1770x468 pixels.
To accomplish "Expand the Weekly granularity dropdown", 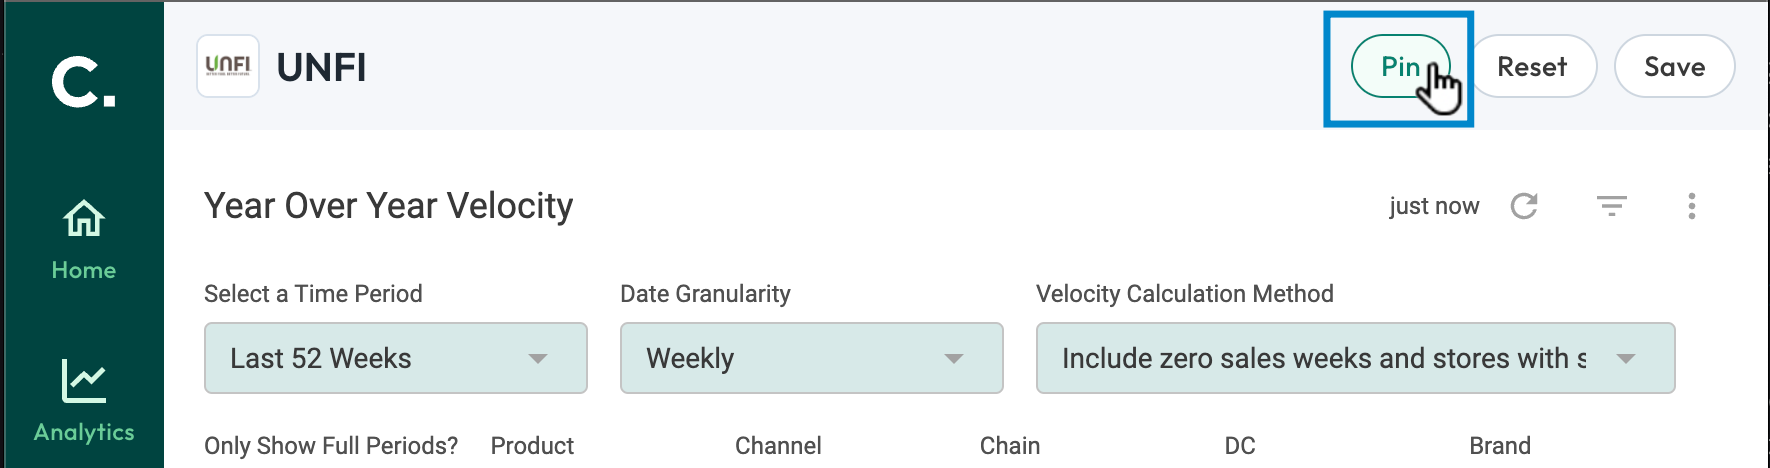I will [x=812, y=358].
